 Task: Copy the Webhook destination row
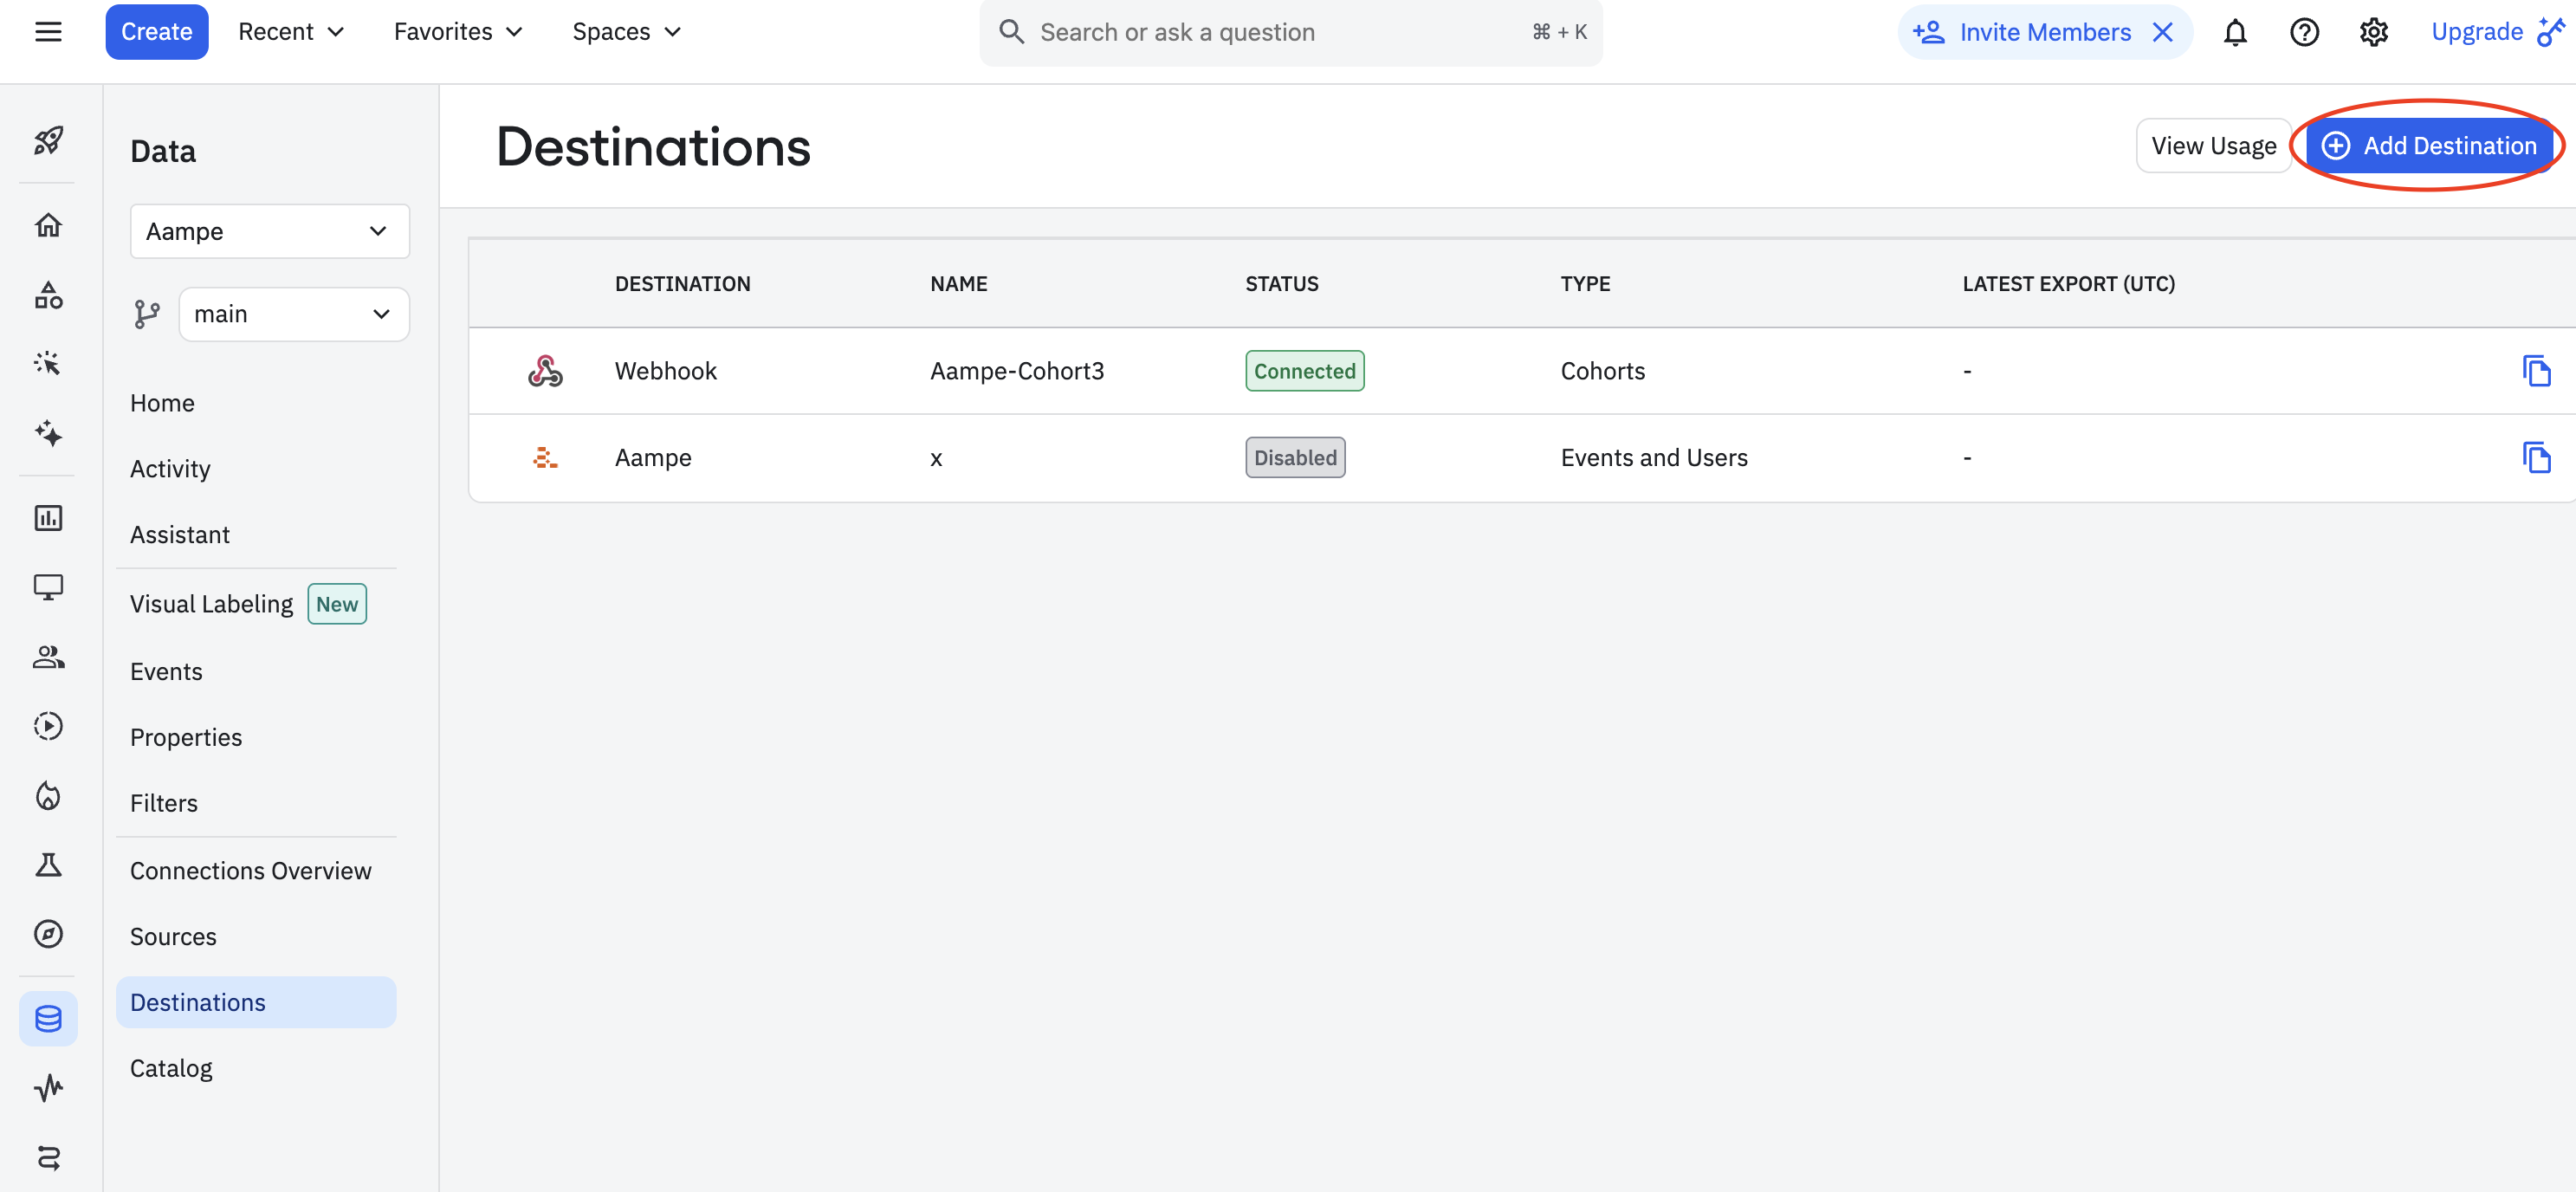pos(2536,371)
